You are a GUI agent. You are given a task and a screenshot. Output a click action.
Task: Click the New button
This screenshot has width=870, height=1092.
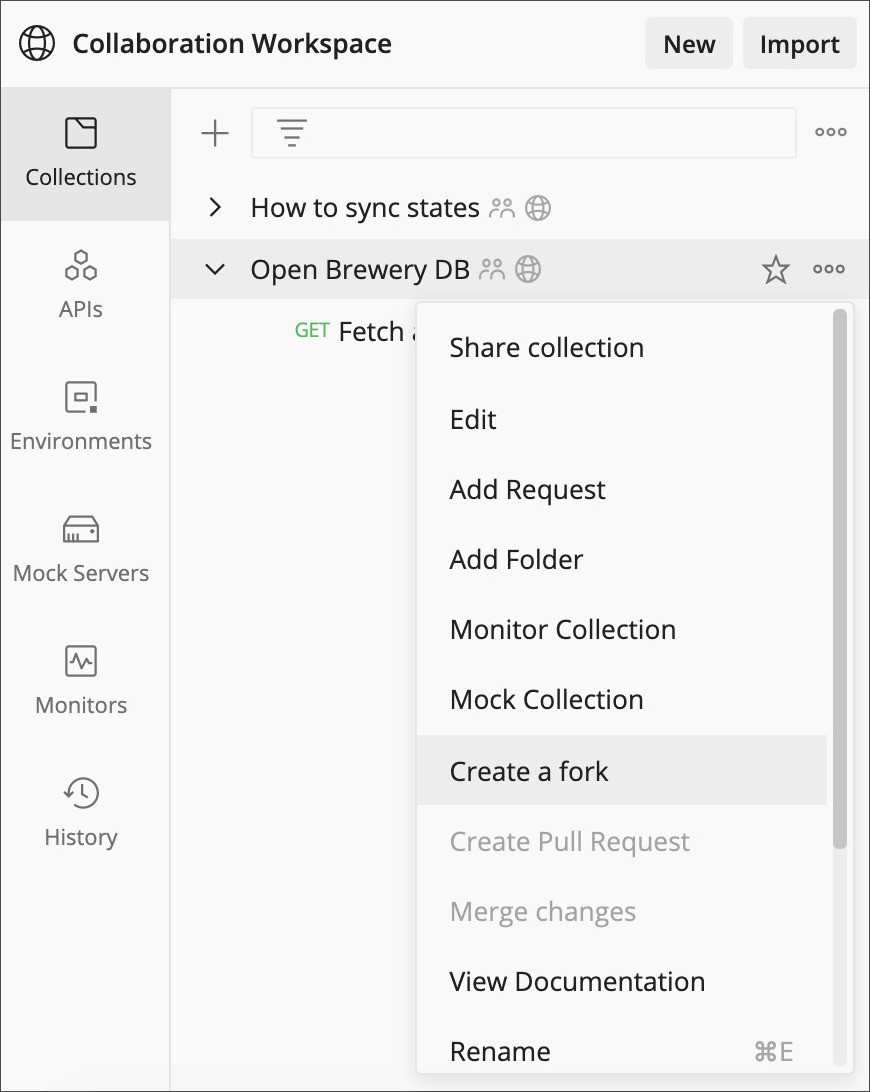point(689,43)
